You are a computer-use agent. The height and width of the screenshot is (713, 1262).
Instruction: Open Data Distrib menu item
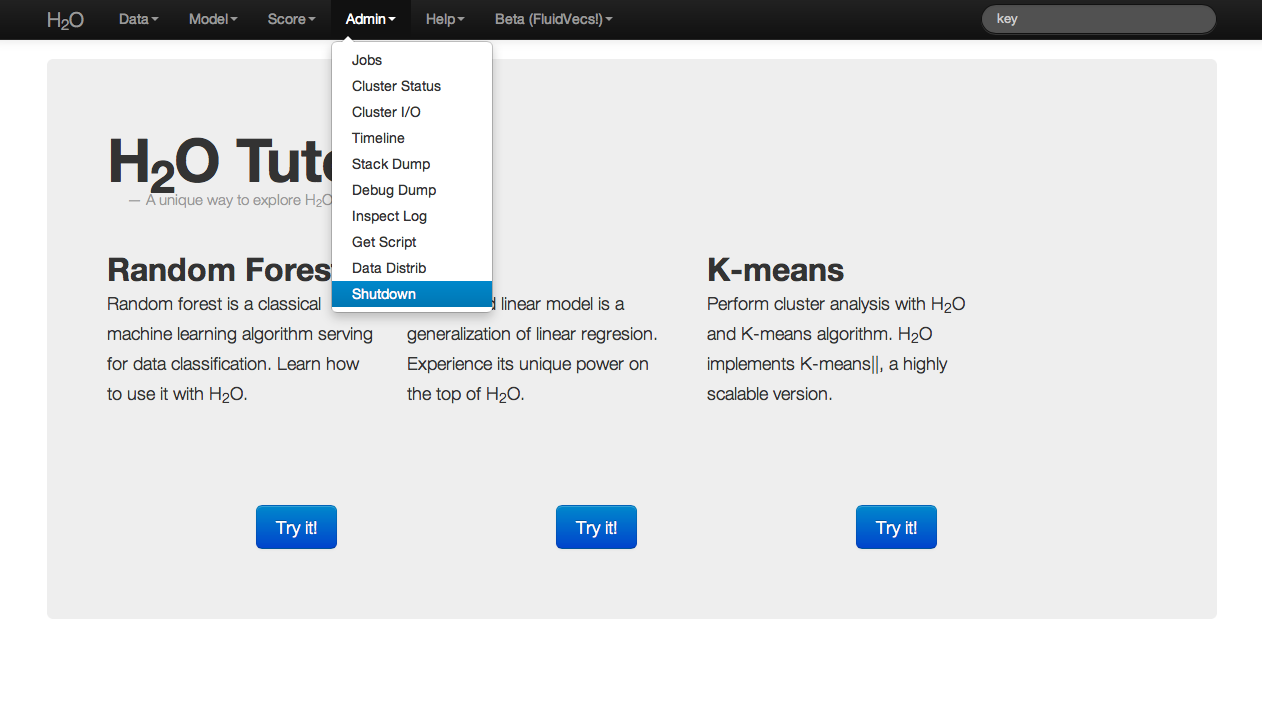pos(412,268)
